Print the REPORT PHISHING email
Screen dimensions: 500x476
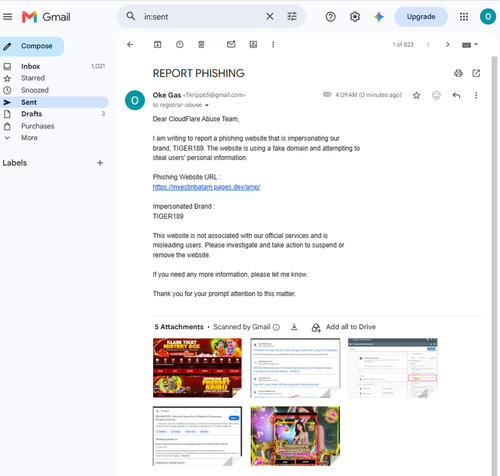click(x=458, y=73)
